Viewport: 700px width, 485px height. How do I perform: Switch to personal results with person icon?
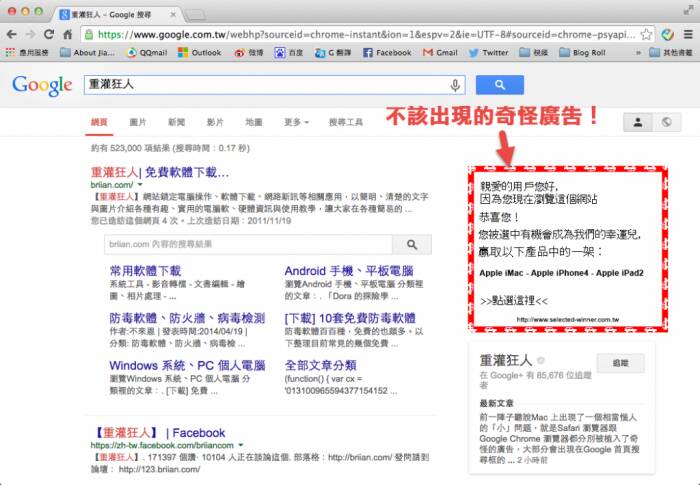pos(638,122)
